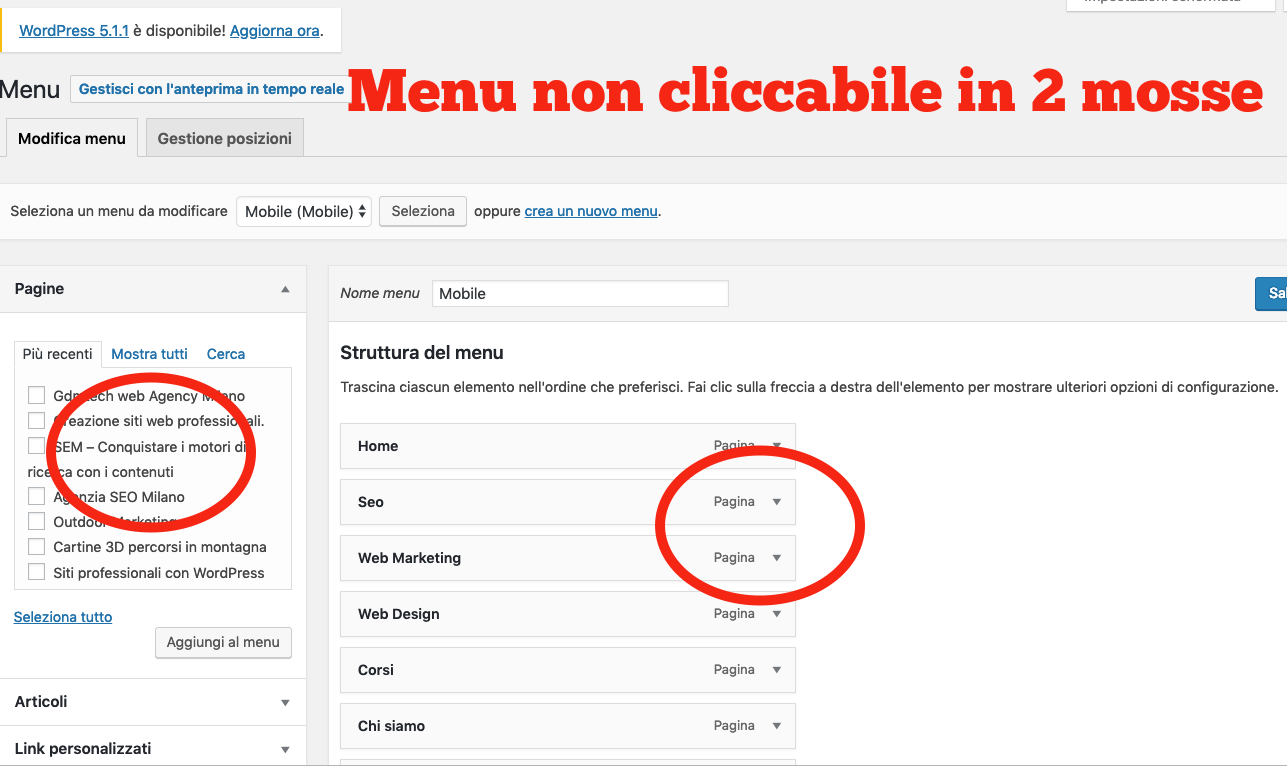Enable 'Siti professionali con WordPress' checkbox
1287x767 pixels.
pyautogui.click(x=37, y=572)
